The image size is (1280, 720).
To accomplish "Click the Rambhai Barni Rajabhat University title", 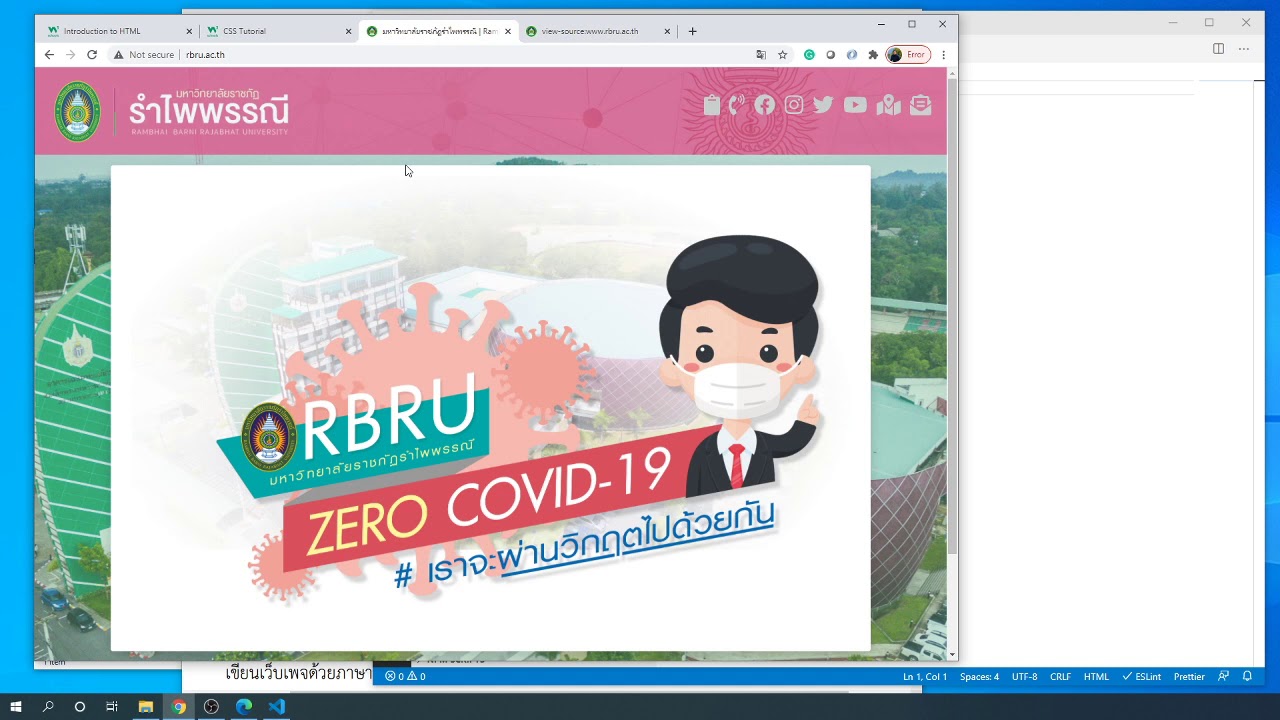I will click(x=208, y=112).
